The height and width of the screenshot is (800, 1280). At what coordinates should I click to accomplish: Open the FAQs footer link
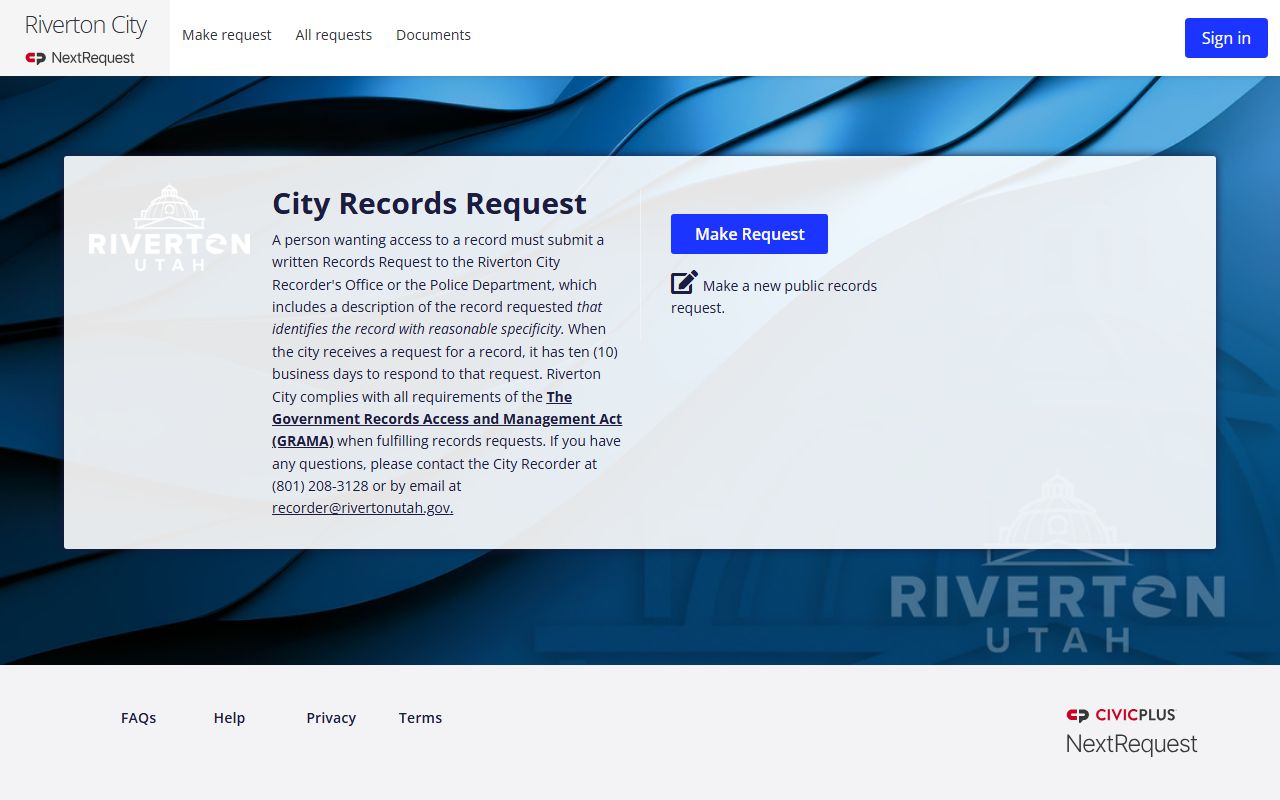(x=139, y=718)
